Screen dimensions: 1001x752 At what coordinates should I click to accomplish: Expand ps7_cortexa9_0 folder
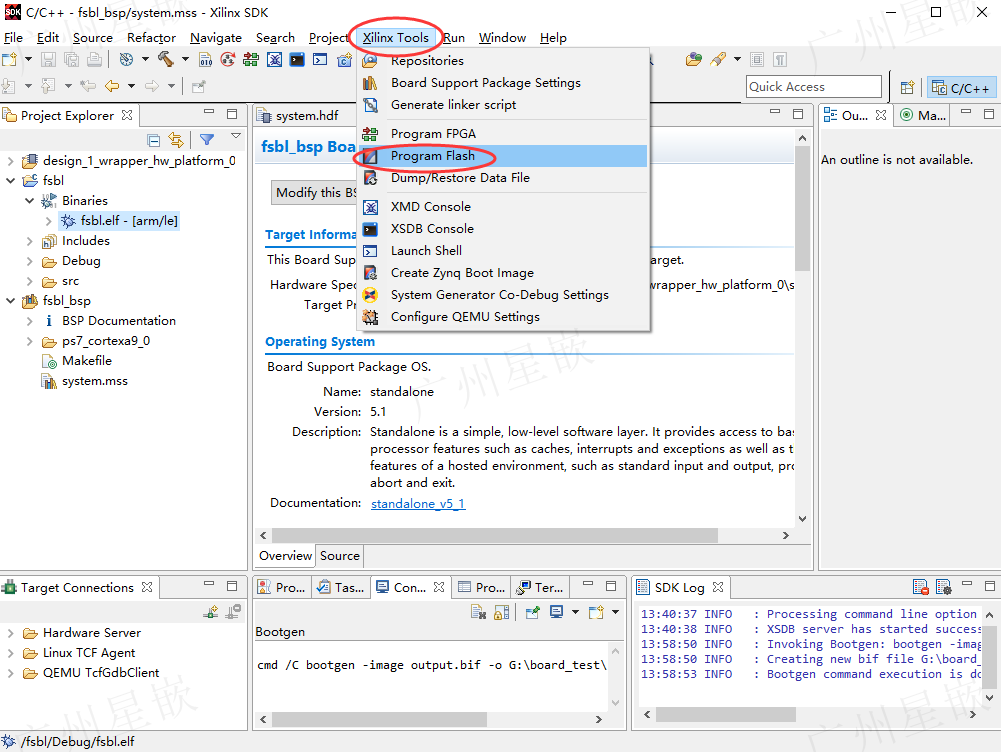pyautogui.click(x=29, y=341)
